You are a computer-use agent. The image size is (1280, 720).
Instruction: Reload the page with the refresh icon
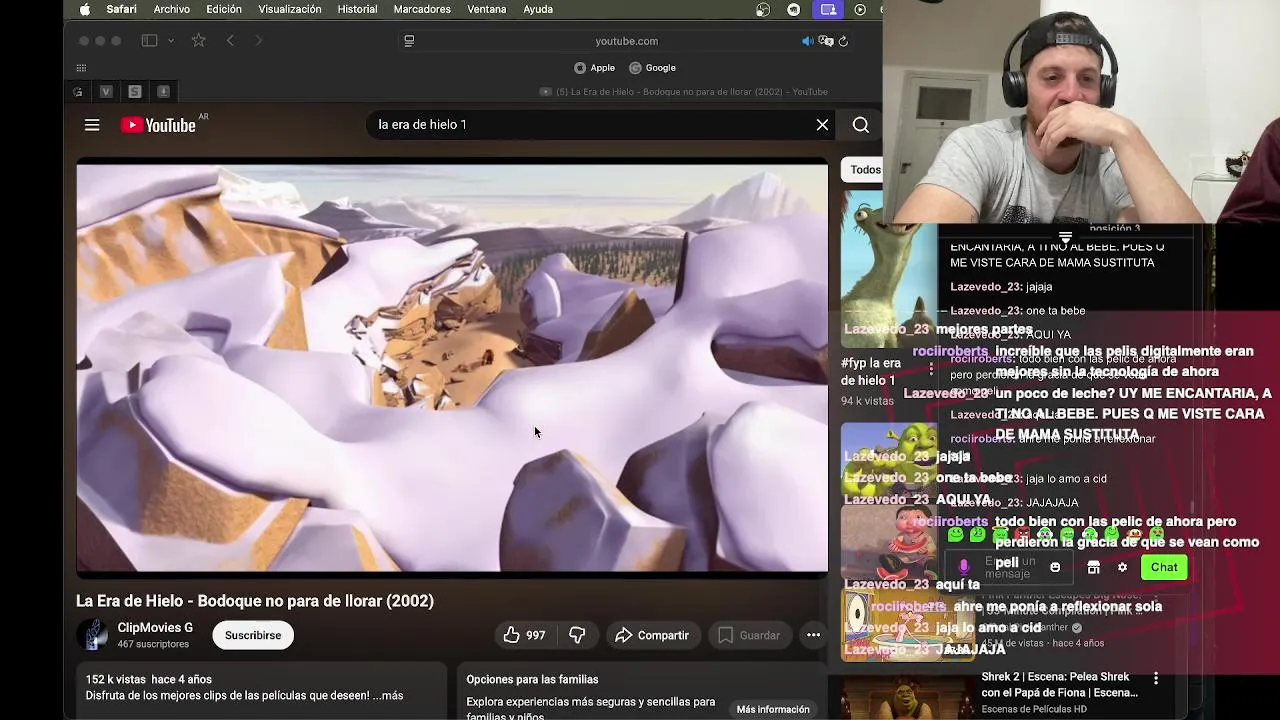point(844,41)
